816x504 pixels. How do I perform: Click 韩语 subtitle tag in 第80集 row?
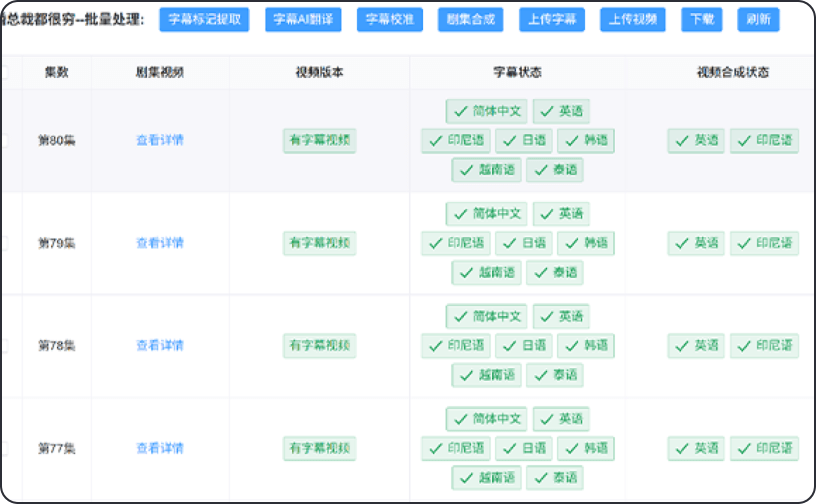pyautogui.click(x=586, y=141)
